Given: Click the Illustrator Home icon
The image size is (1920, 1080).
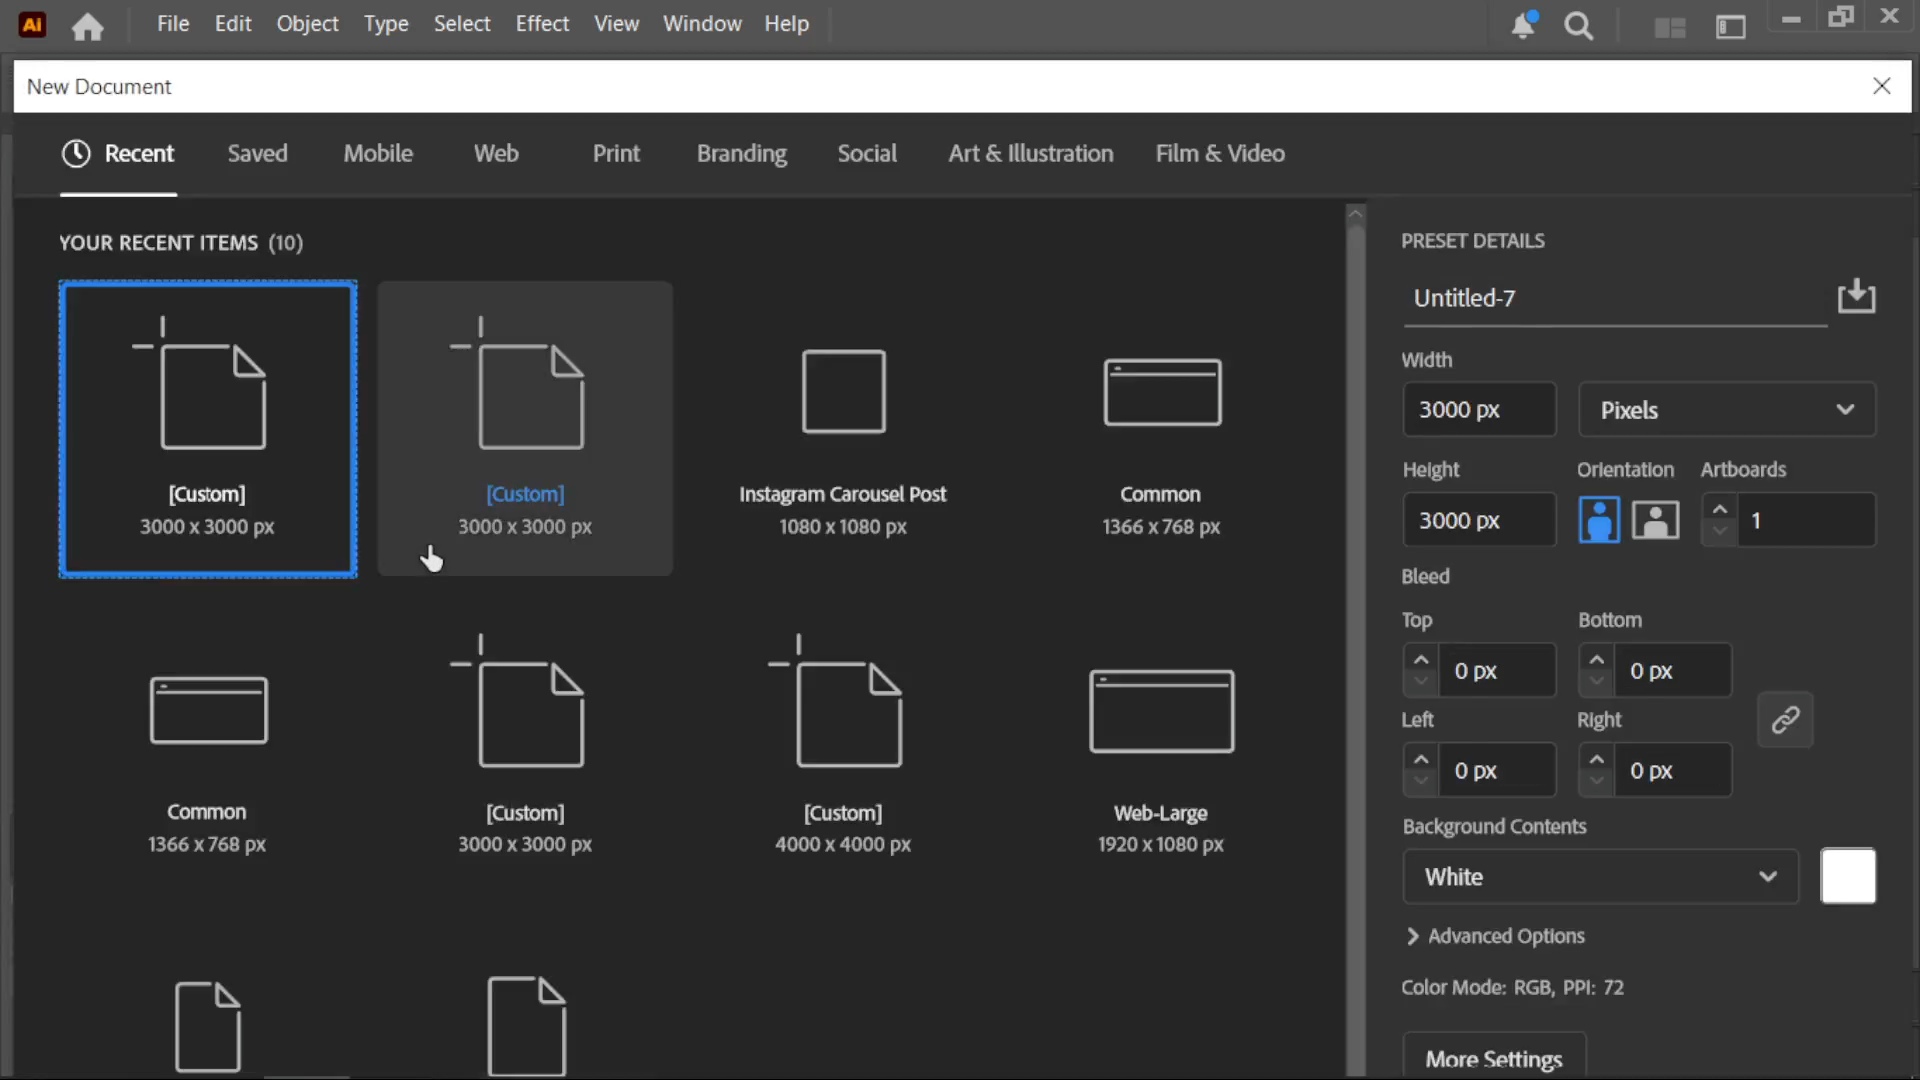Looking at the screenshot, I should [x=88, y=26].
